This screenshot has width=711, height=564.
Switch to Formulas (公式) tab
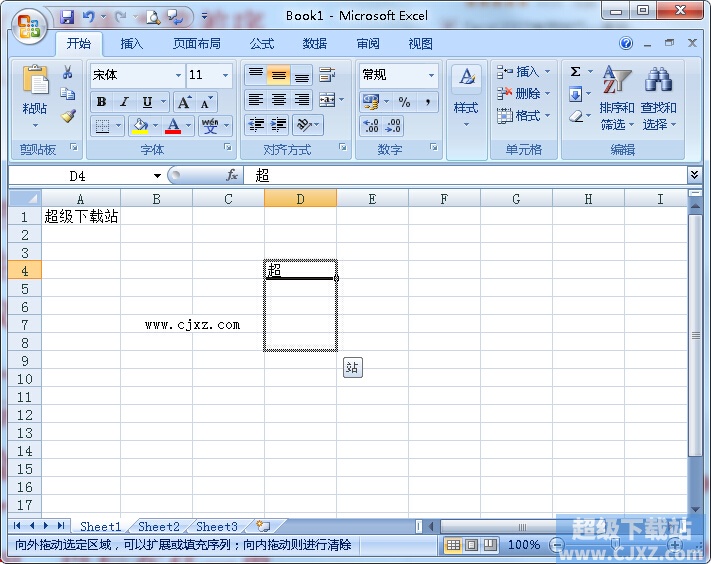262,44
